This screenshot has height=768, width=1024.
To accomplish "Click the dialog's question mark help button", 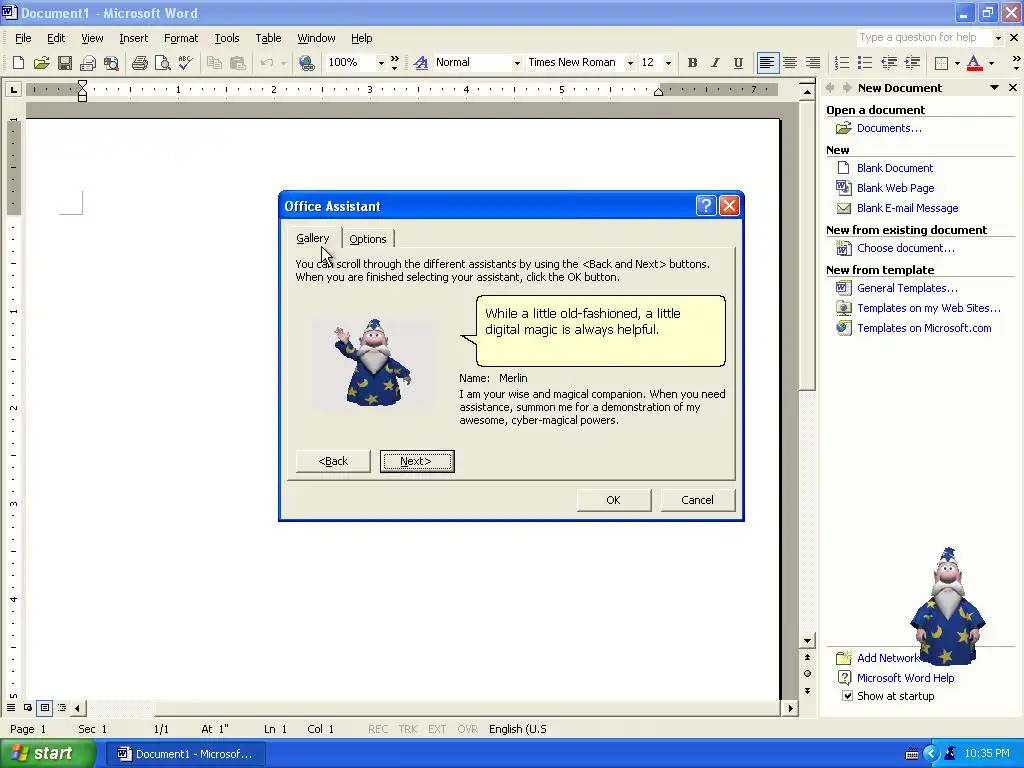I will click(706, 206).
